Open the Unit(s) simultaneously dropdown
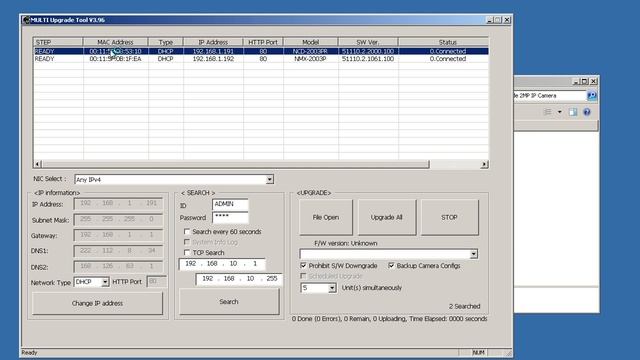640x360 pixels. (332, 288)
